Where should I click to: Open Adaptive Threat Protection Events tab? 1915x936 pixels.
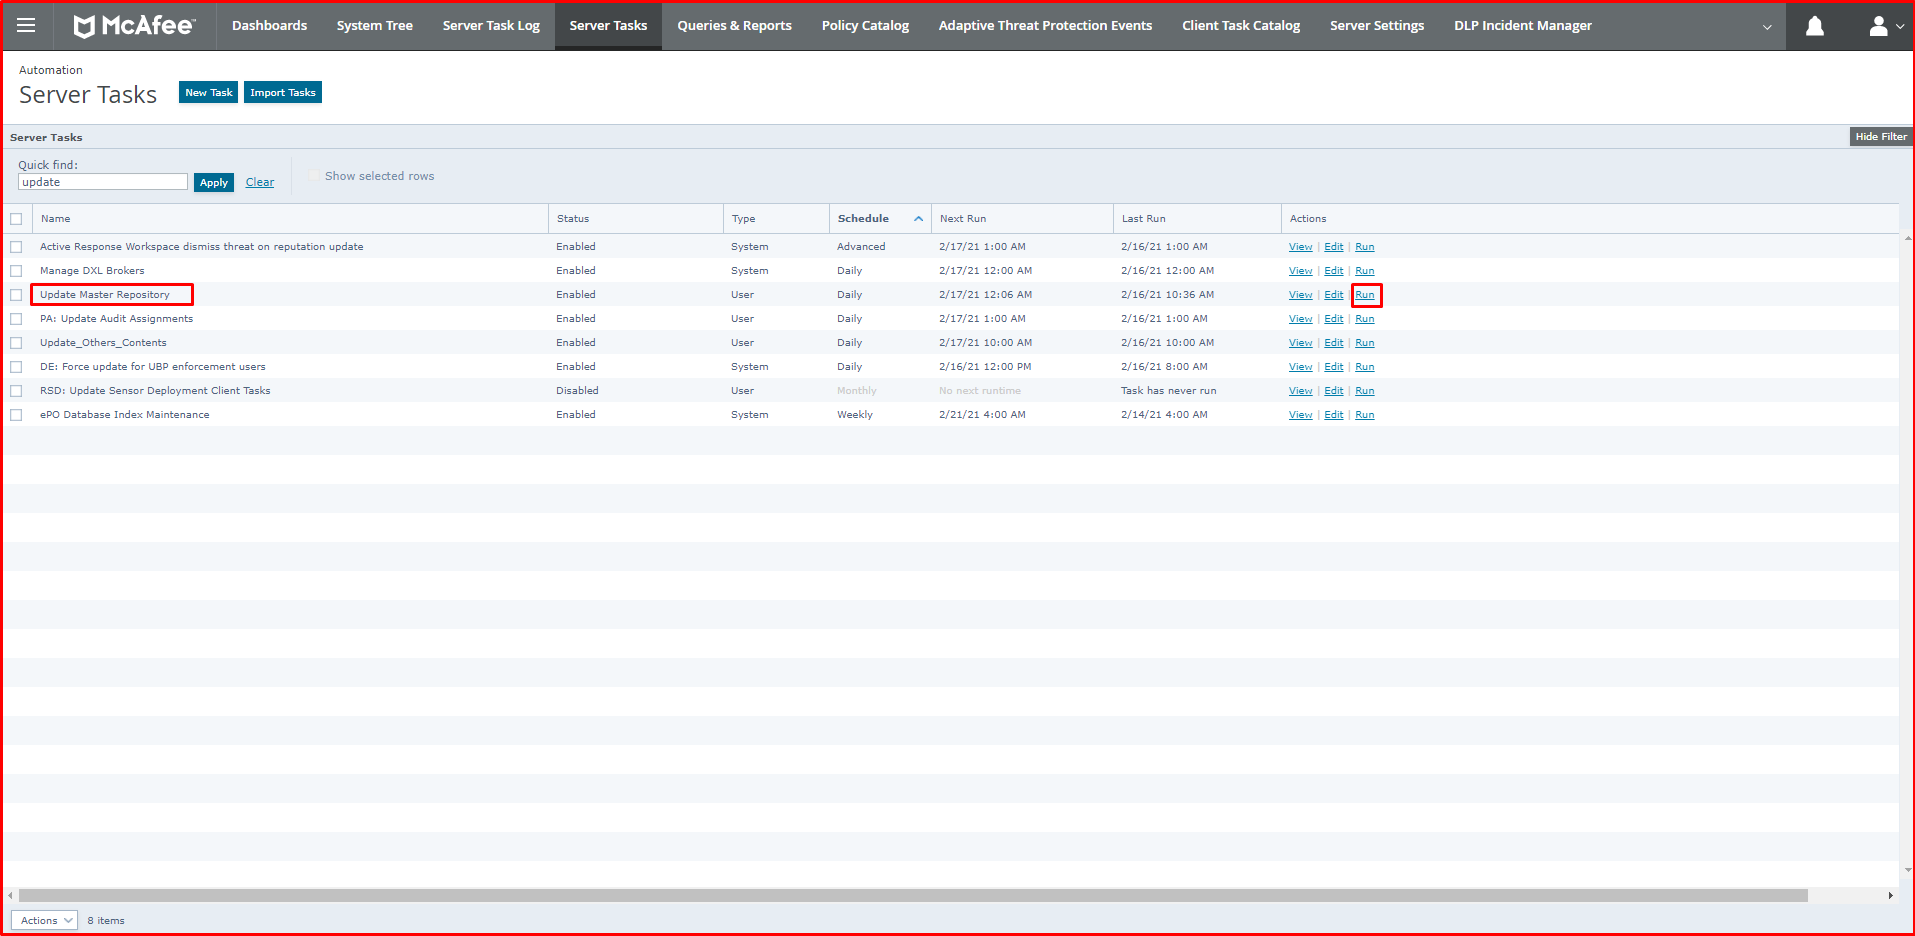(1045, 25)
